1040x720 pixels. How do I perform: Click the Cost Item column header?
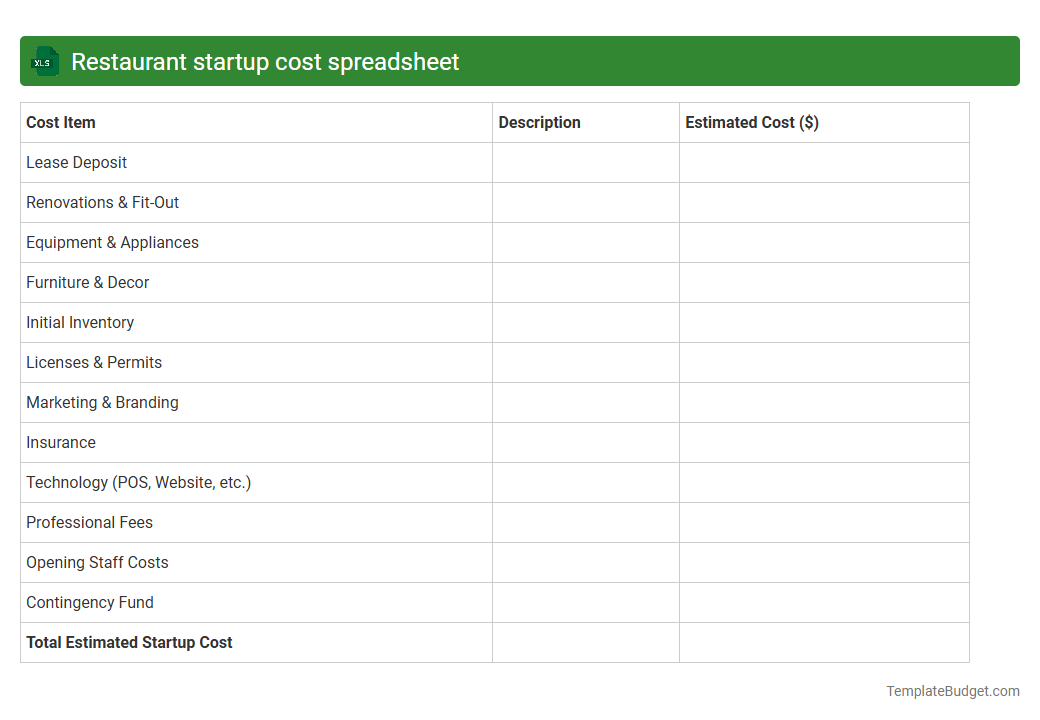[x=60, y=122]
